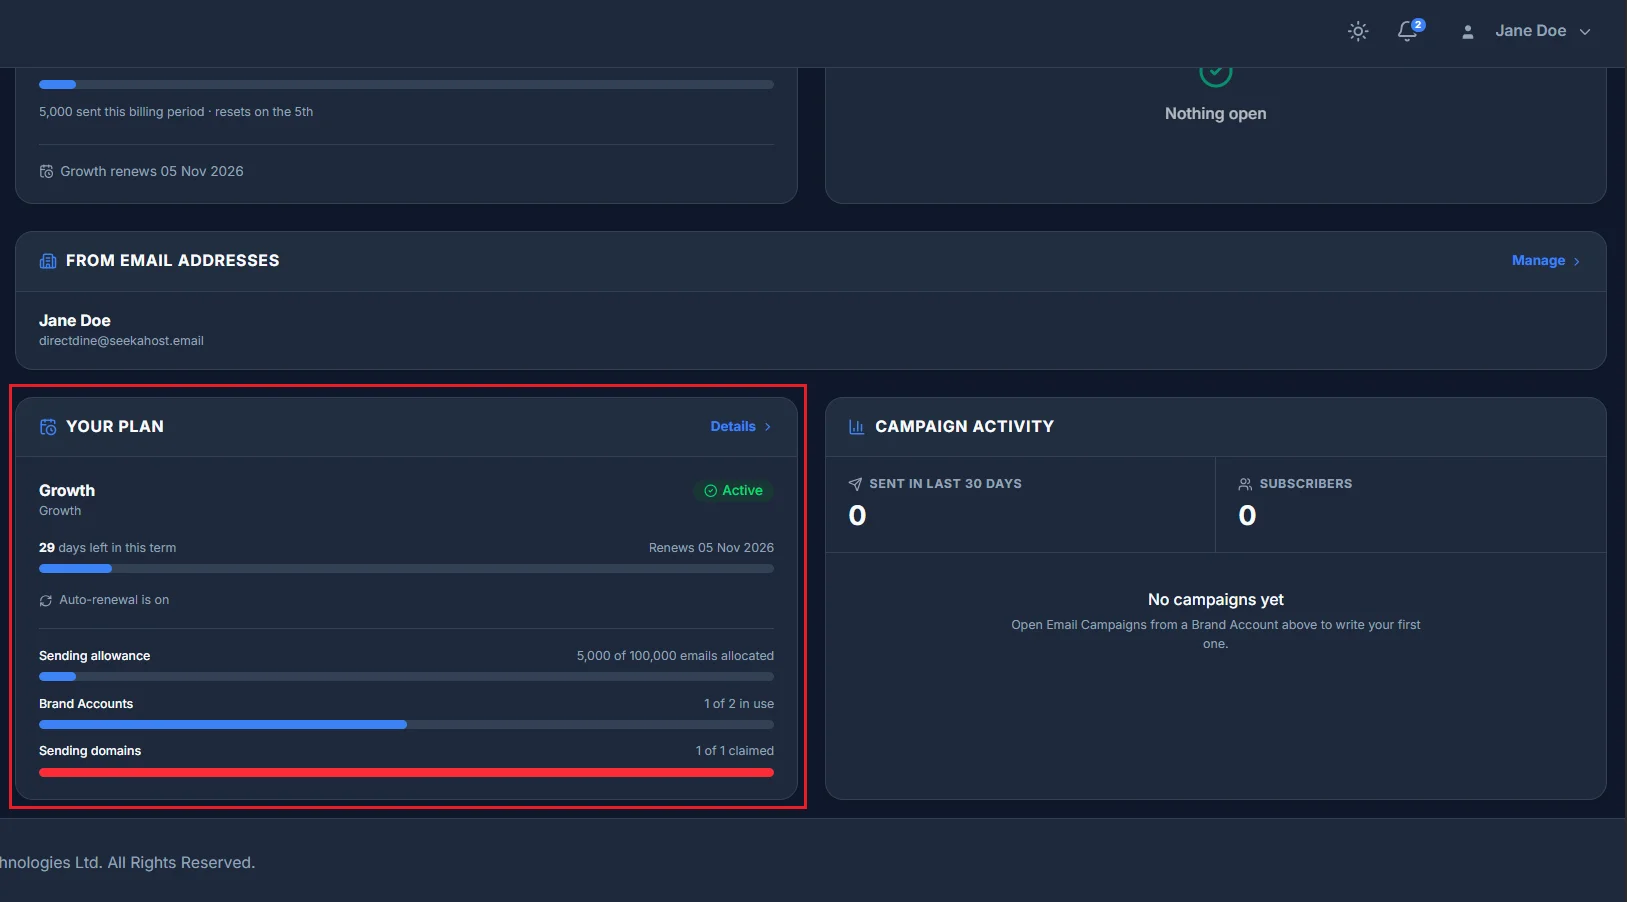Click '29 days left in this term'
Image resolution: width=1627 pixels, height=902 pixels.
point(107,548)
